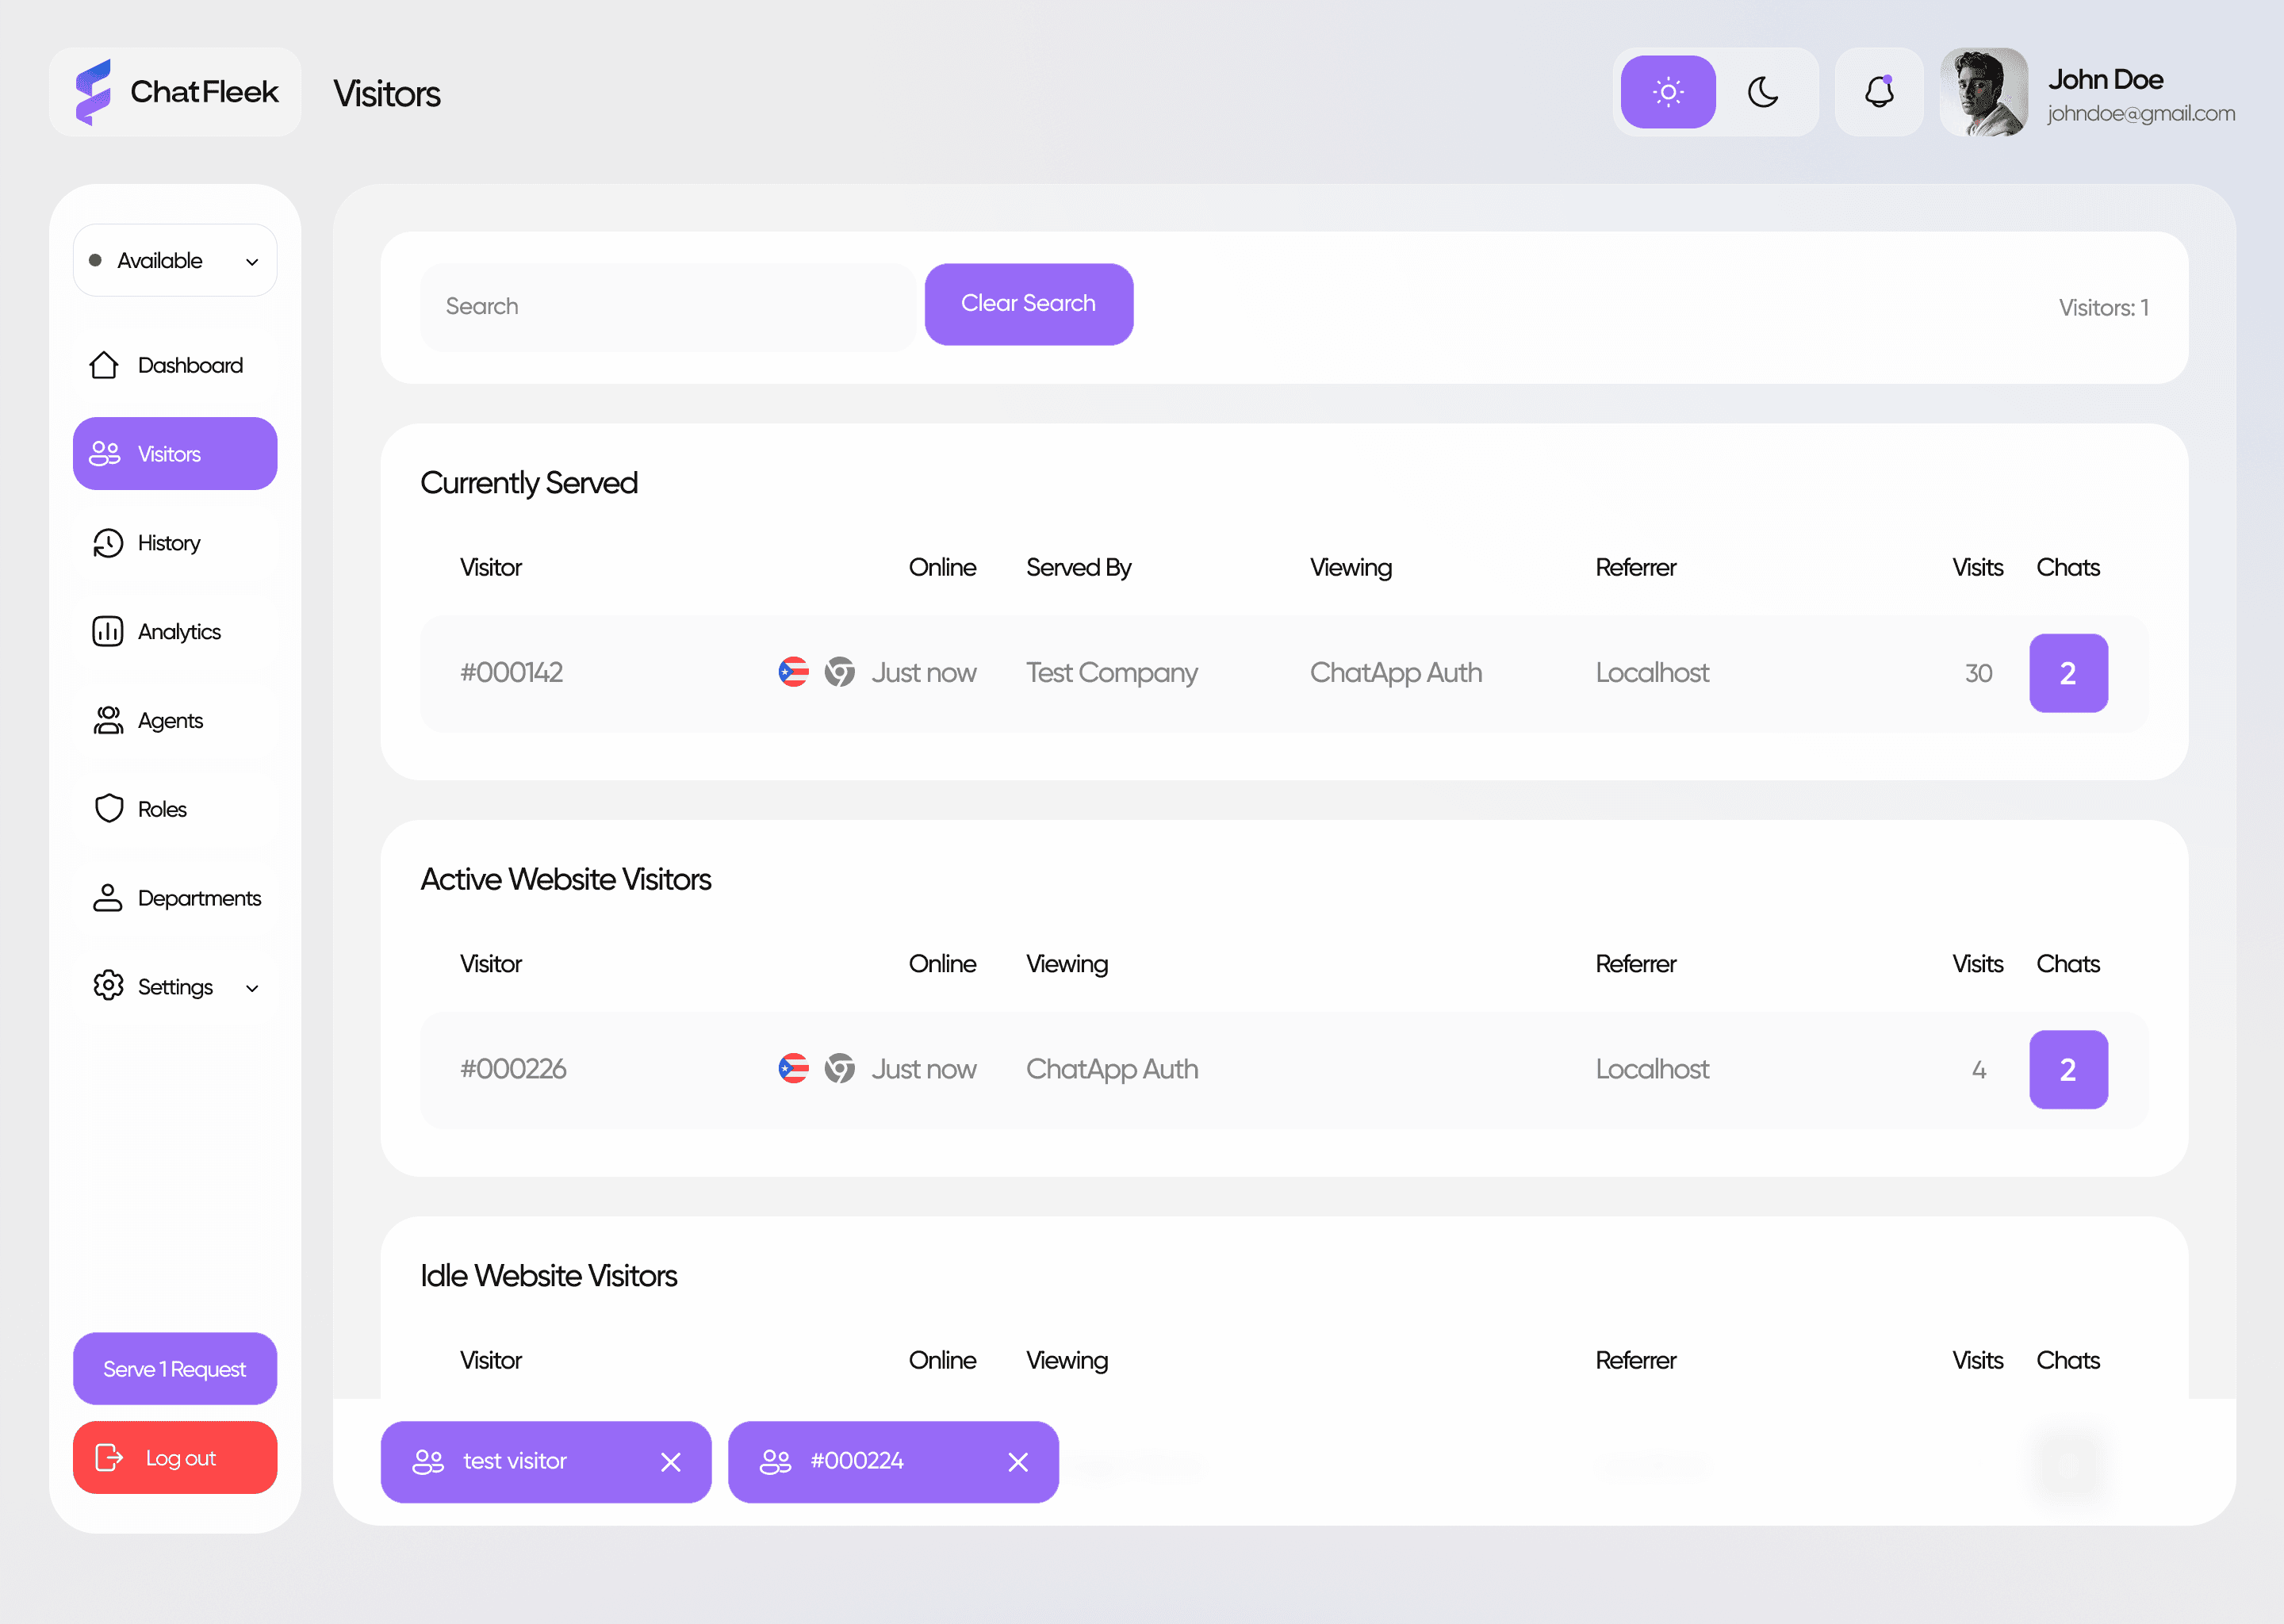This screenshot has height=1624, width=2284.
Task: Click flag icon in row #000226
Action: [x=793, y=1069]
